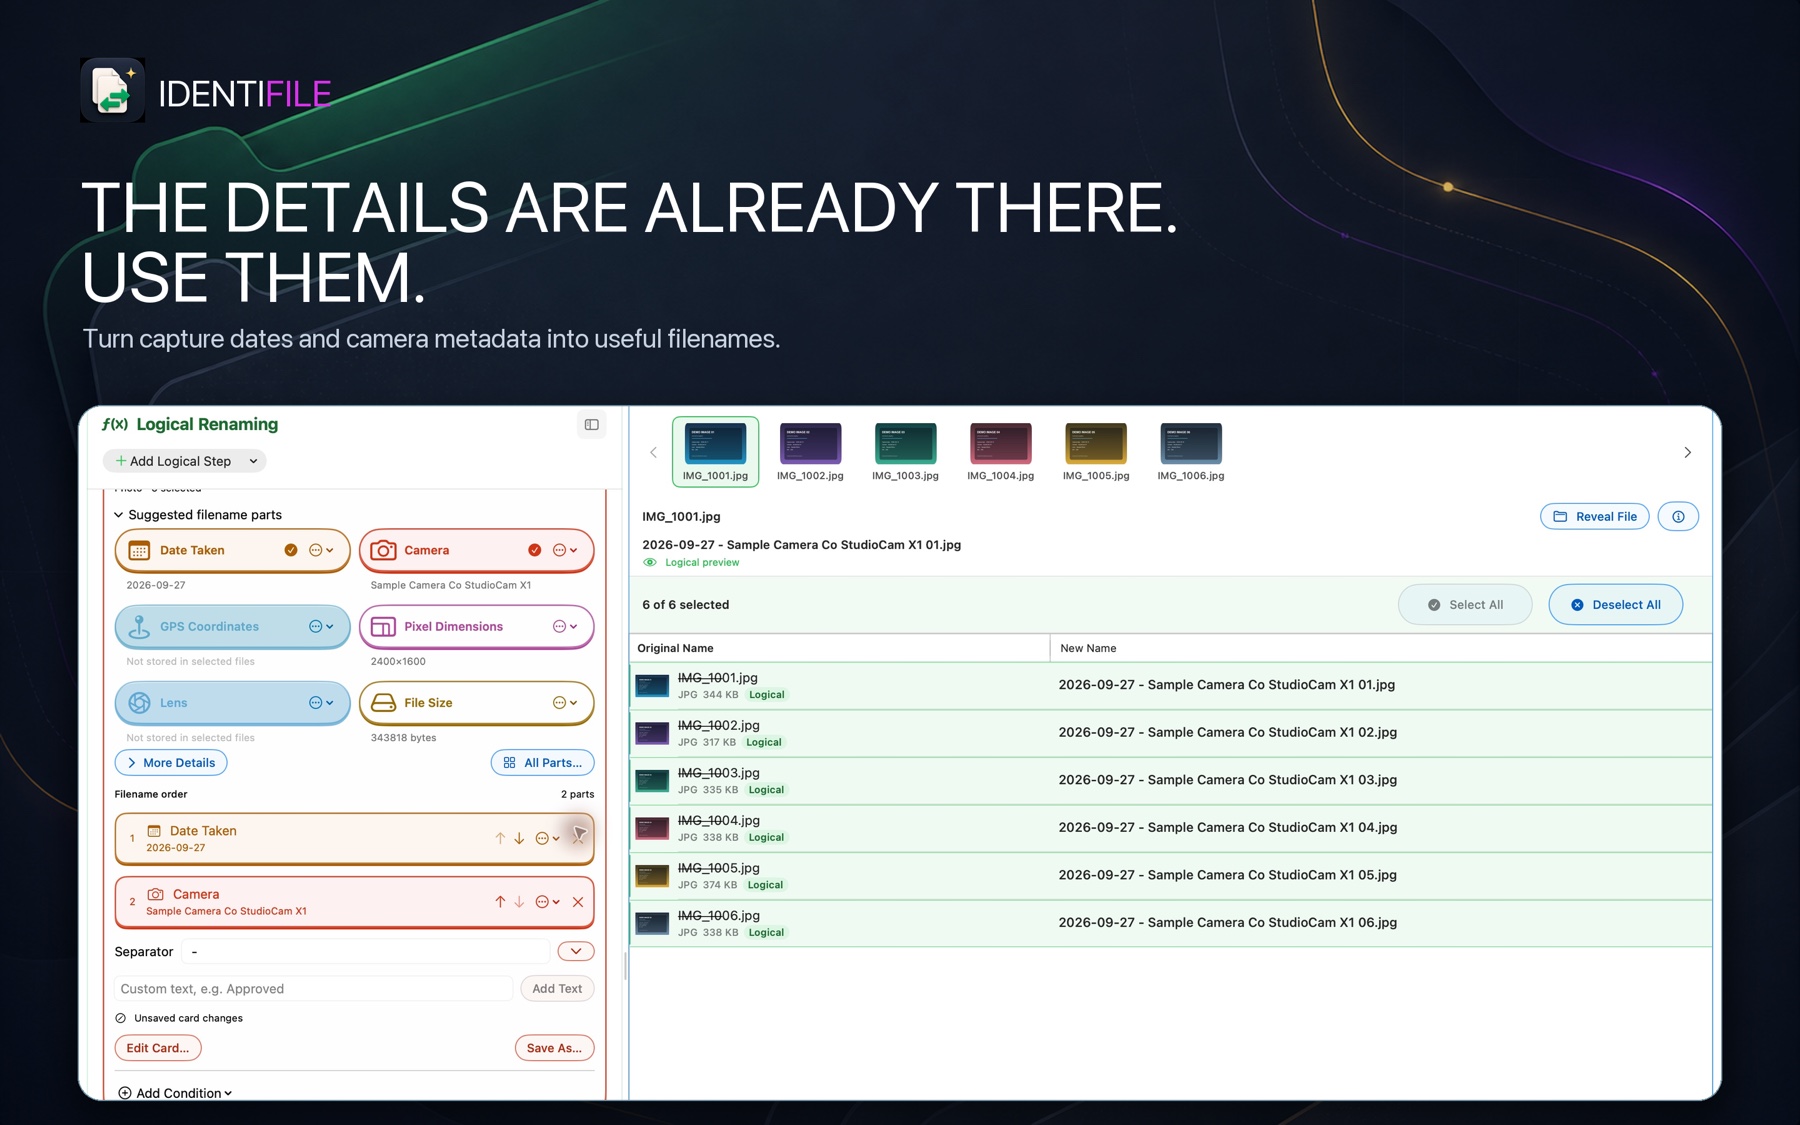Move Date Taken up in filename order

tap(500, 839)
